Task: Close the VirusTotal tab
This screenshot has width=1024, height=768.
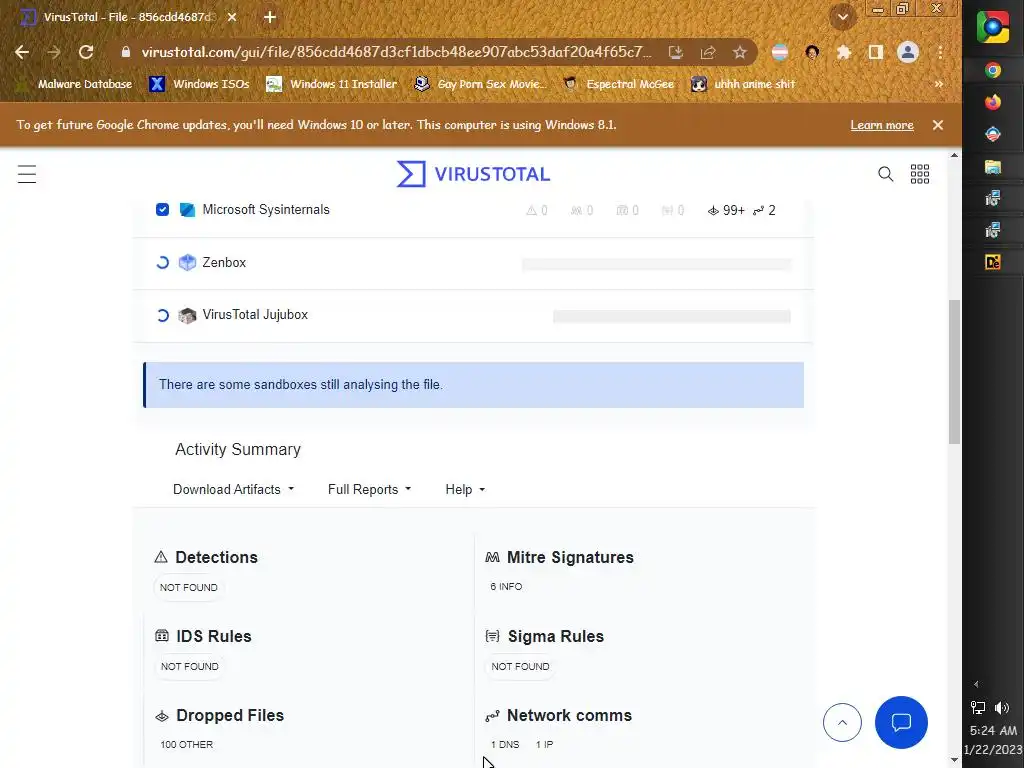Action: tap(232, 17)
